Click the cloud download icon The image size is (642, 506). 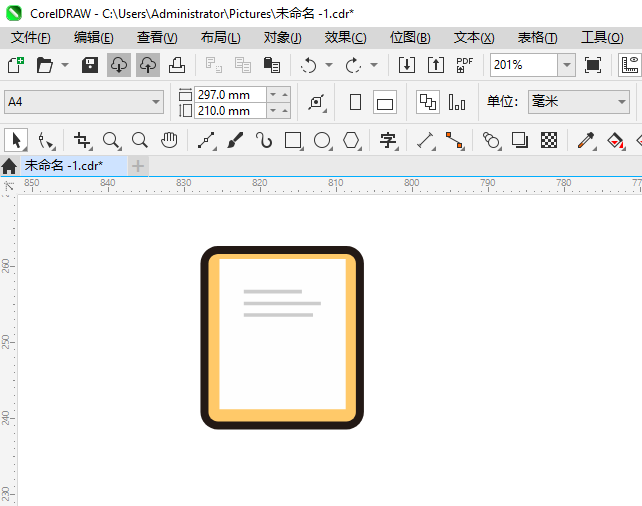(119, 65)
